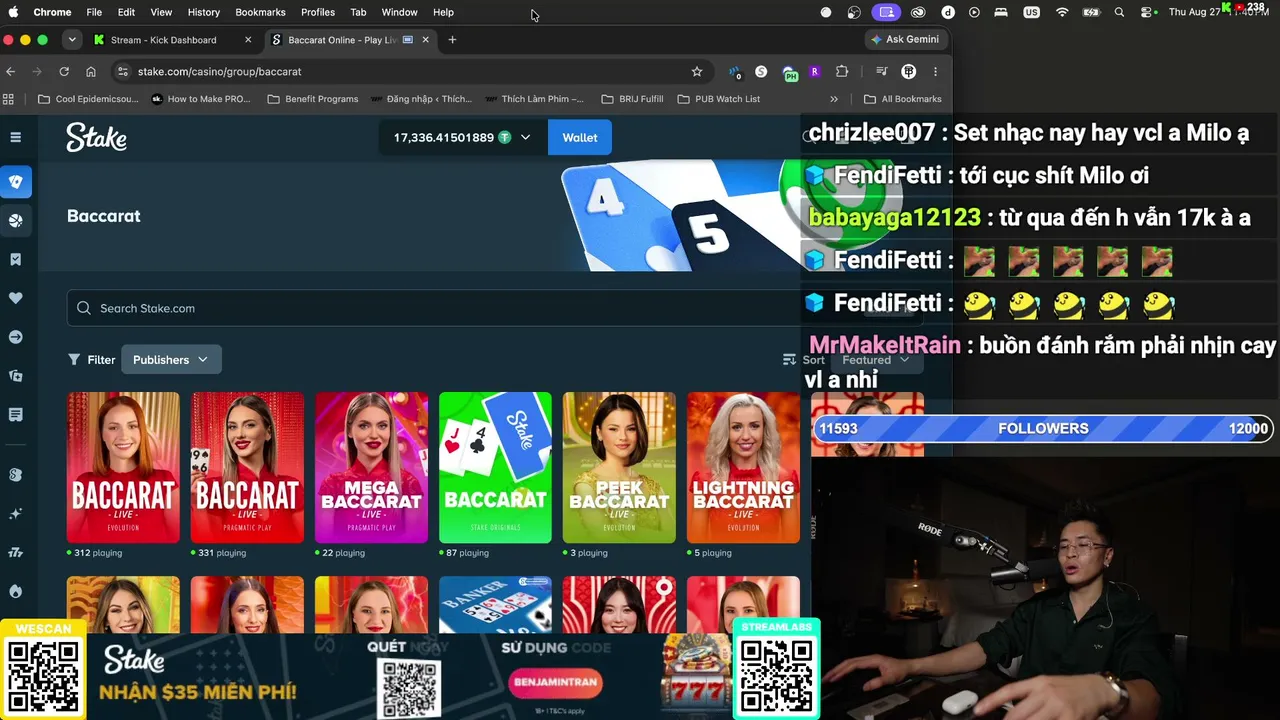The width and height of the screenshot is (1280, 720).
Task: Open Chrome profile avatar
Action: click(x=909, y=72)
